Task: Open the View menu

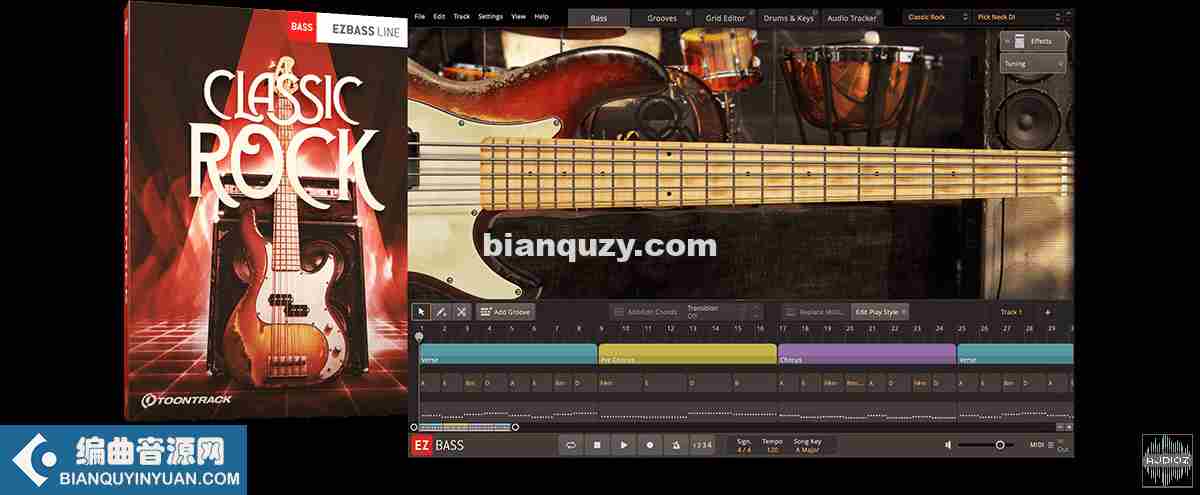Action: 518,17
